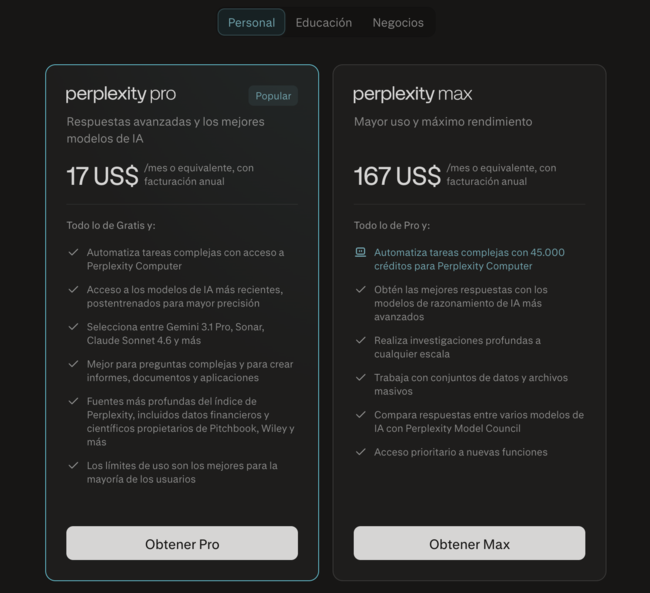Click checkmark next to límites de uso

(x=73, y=466)
